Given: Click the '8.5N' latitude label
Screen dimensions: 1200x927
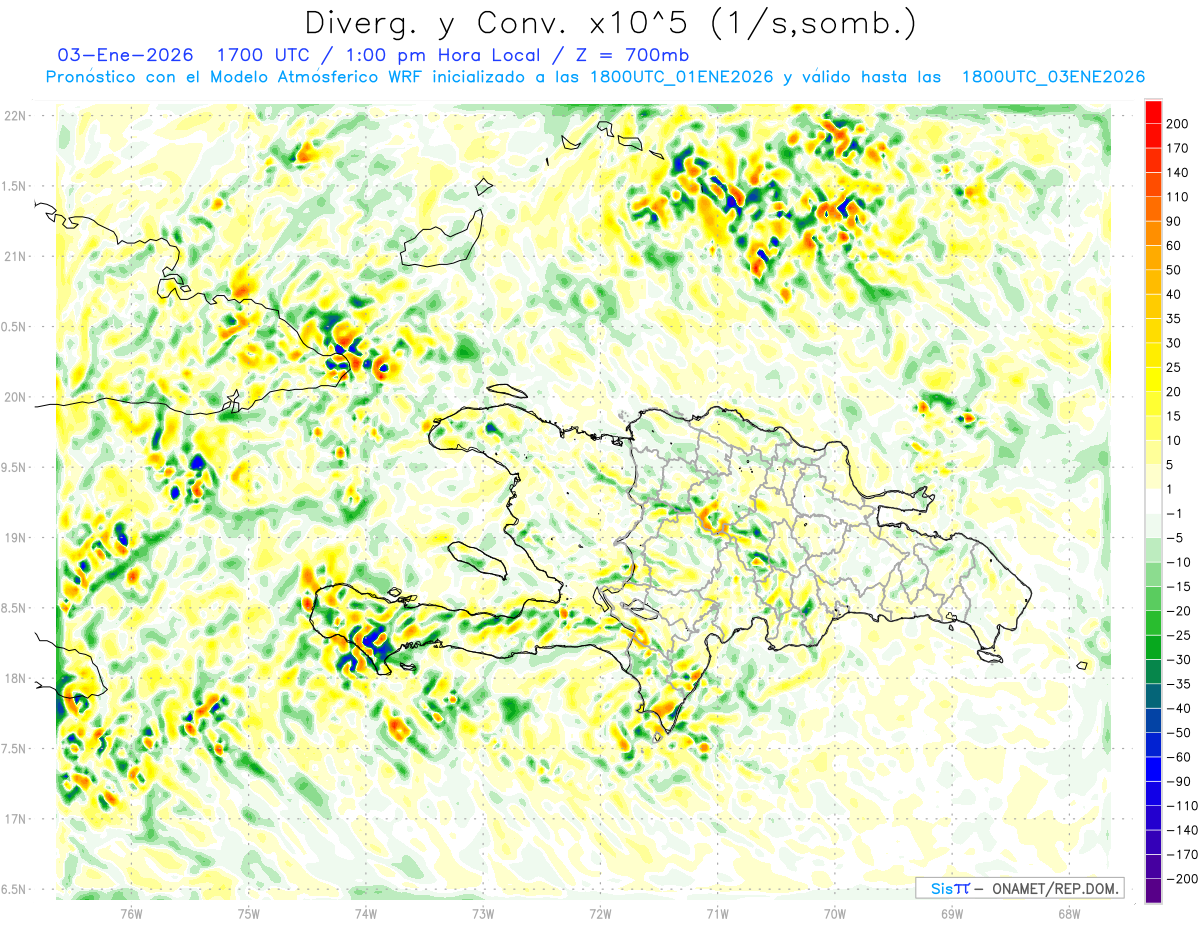Looking at the screenshot, I should (x=15, y=608).
